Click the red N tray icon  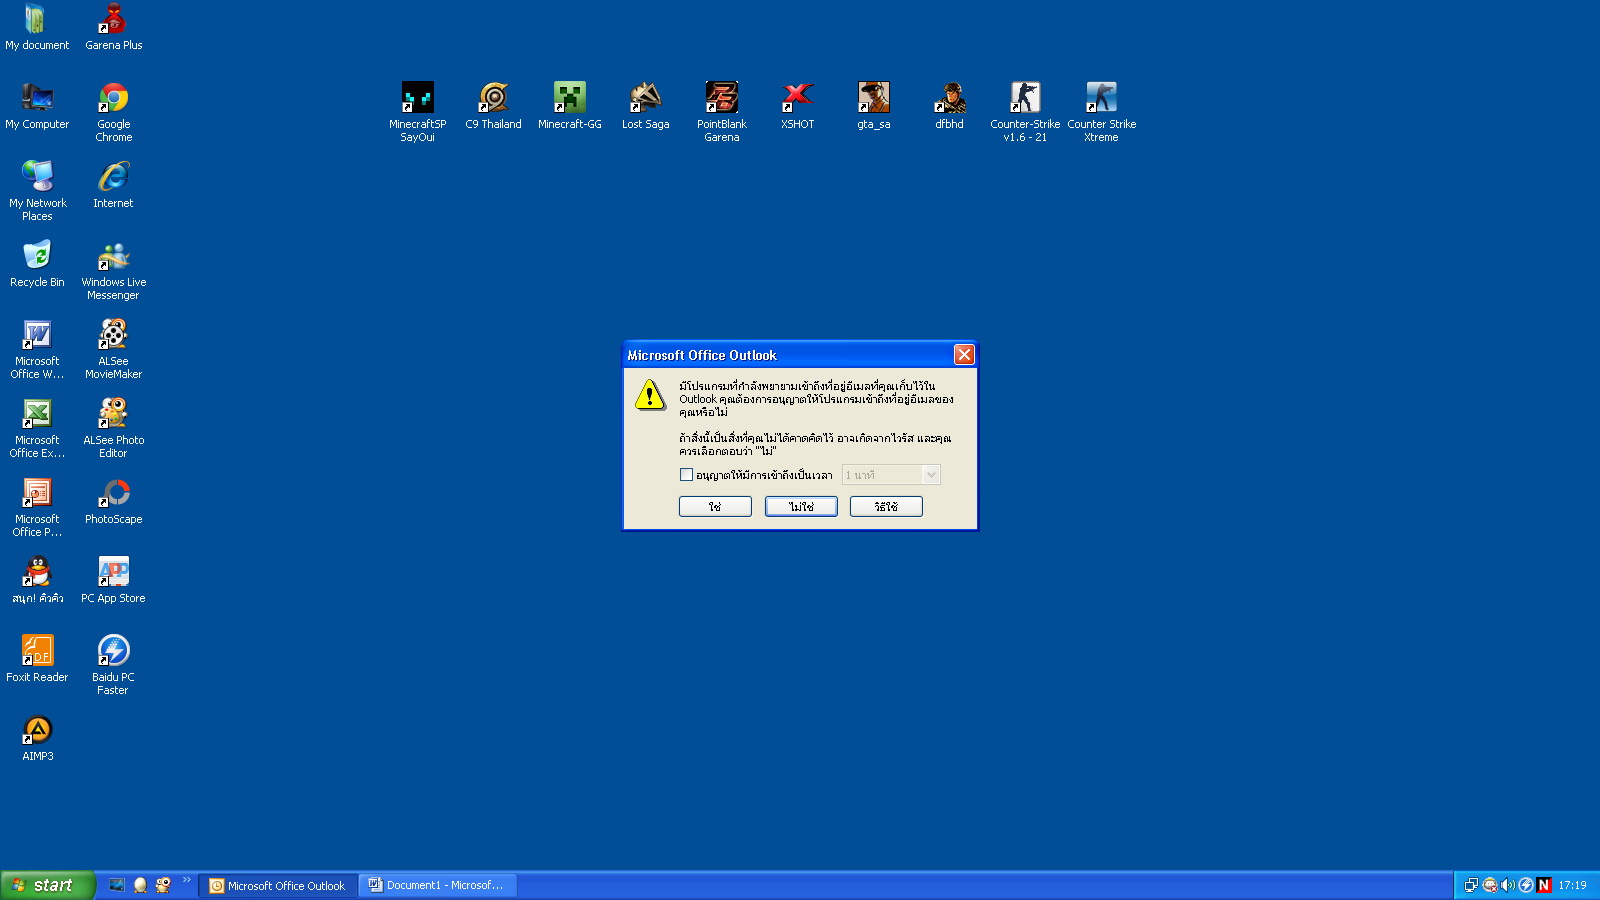click(x=1544, y=885)
